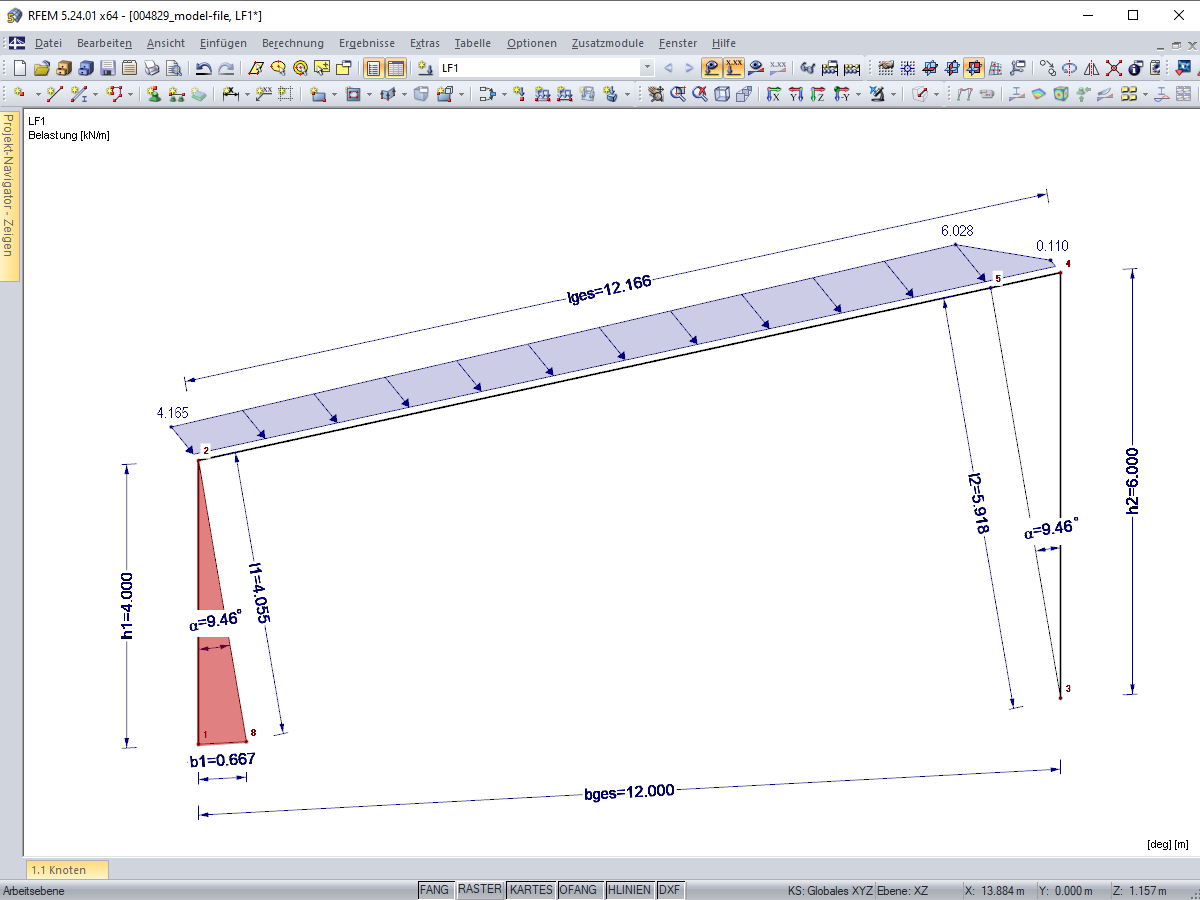Open the Bearbeiten menu
Image resolution: width=1200 pixels, height=900 pixels.
pos(104,43)
